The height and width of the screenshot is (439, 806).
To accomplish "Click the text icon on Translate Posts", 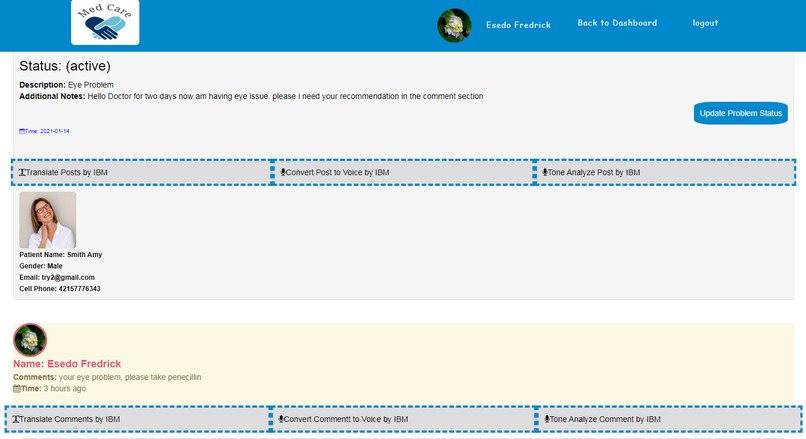I will click(x=22, y=172).
